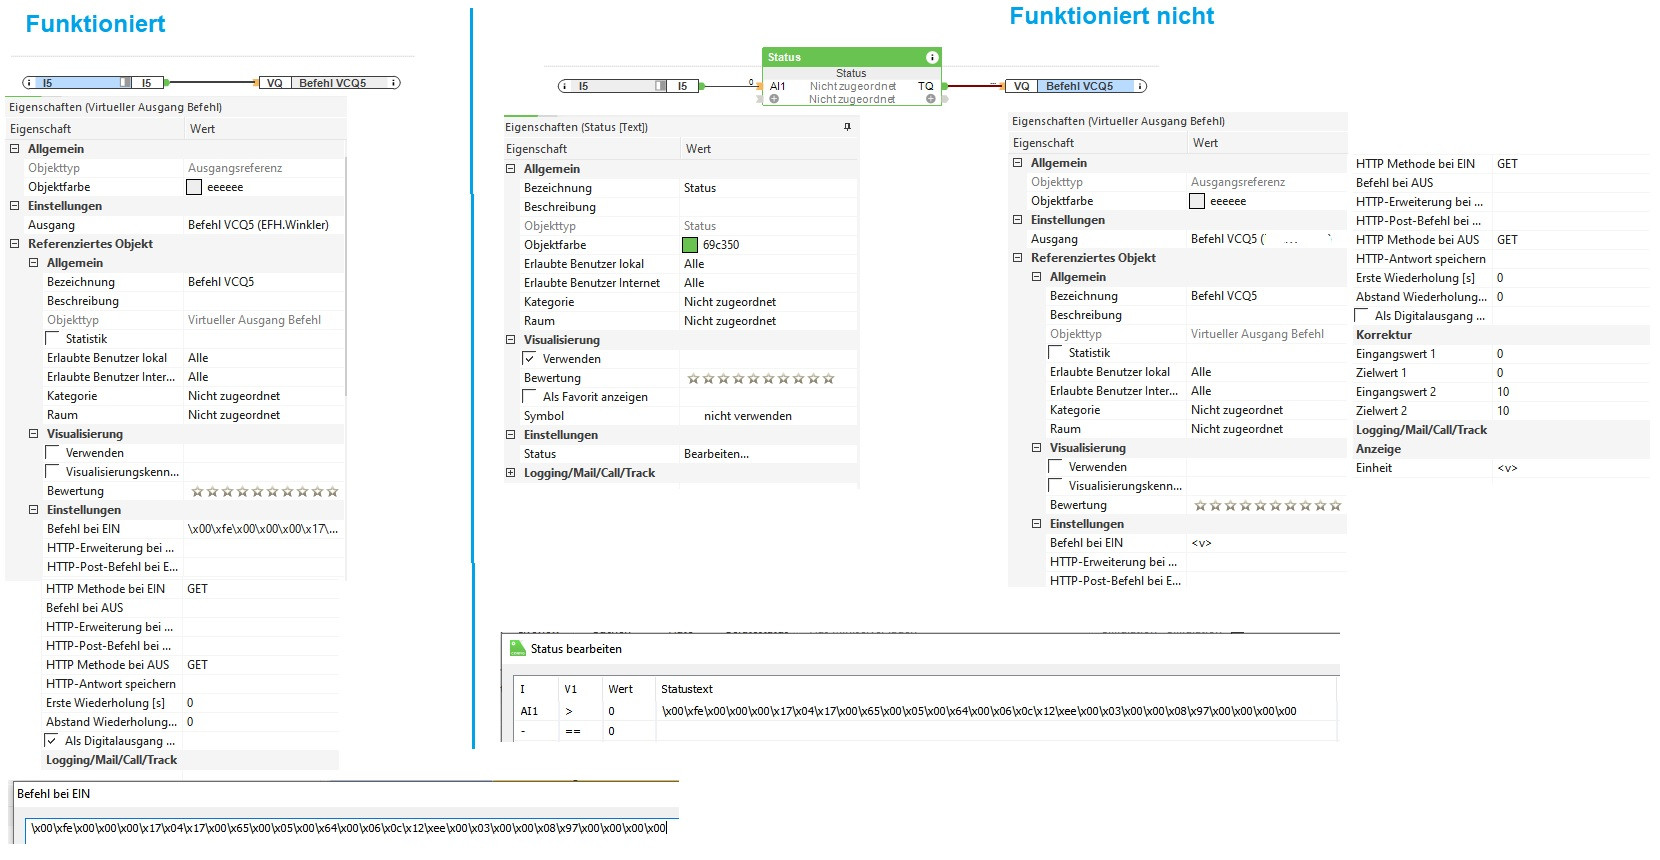Collapse Visualisierung section in right panel
This screenshot has height=860, width=1660.
[x=1037, y=447]
